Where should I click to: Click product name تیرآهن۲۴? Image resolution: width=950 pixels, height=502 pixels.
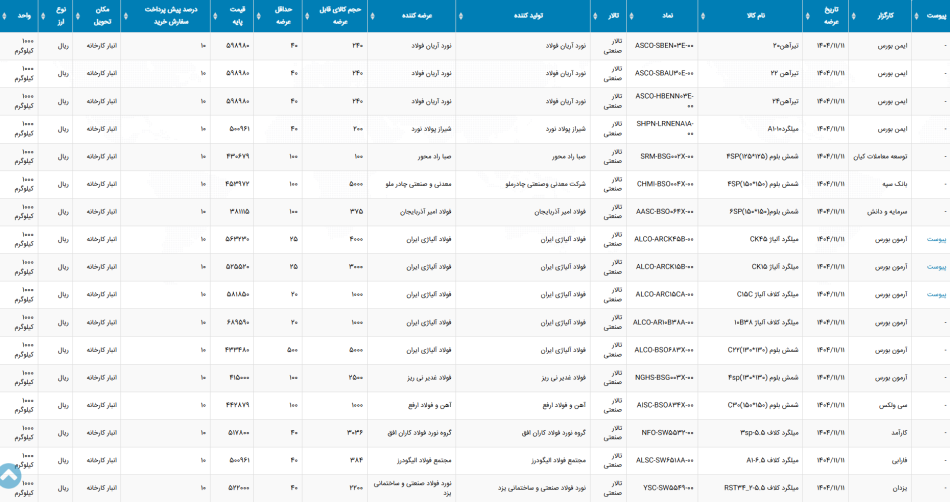pos(785,101)
